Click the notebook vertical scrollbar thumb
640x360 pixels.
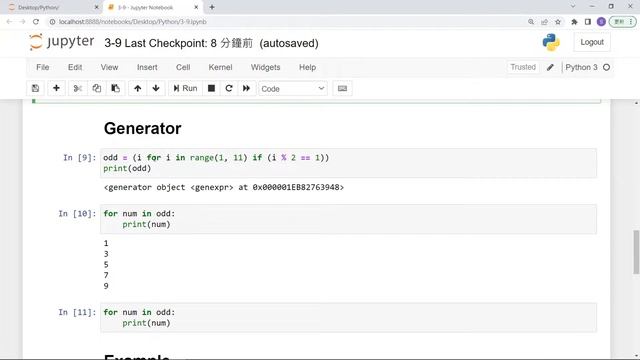[x=636, y=252]
